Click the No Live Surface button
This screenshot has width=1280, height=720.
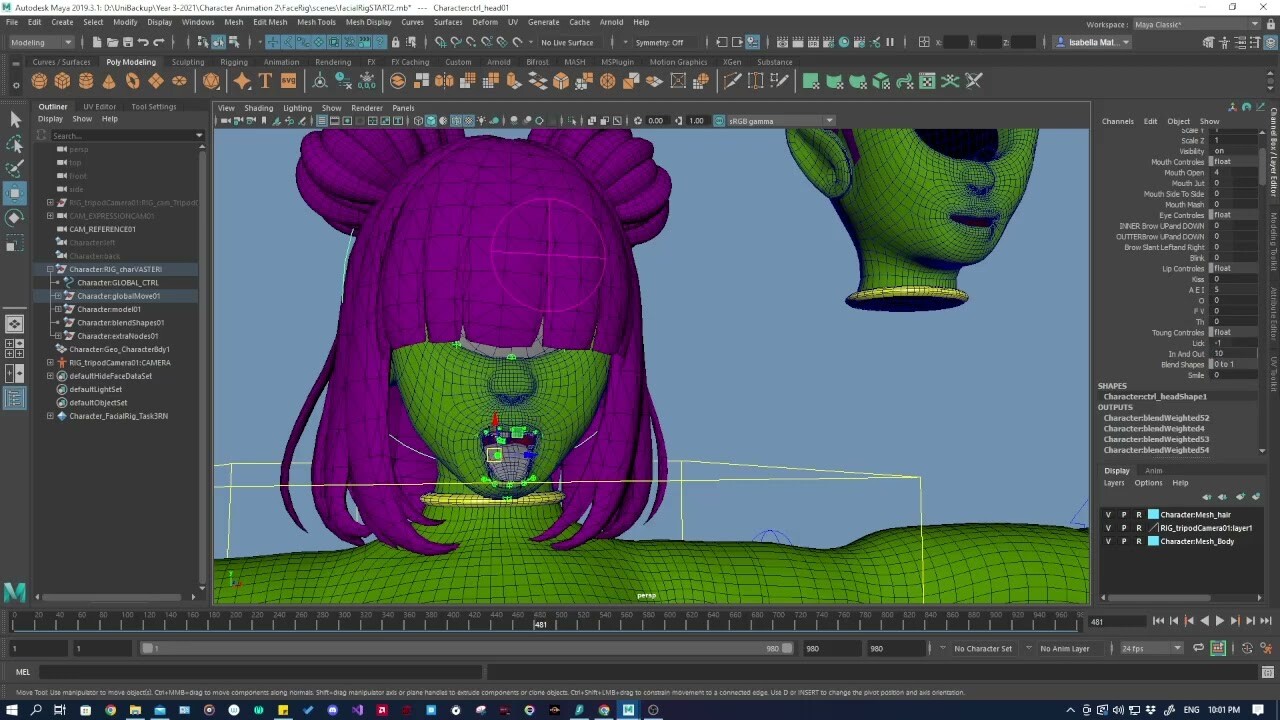pyautogui.click(x=566, y=42)
